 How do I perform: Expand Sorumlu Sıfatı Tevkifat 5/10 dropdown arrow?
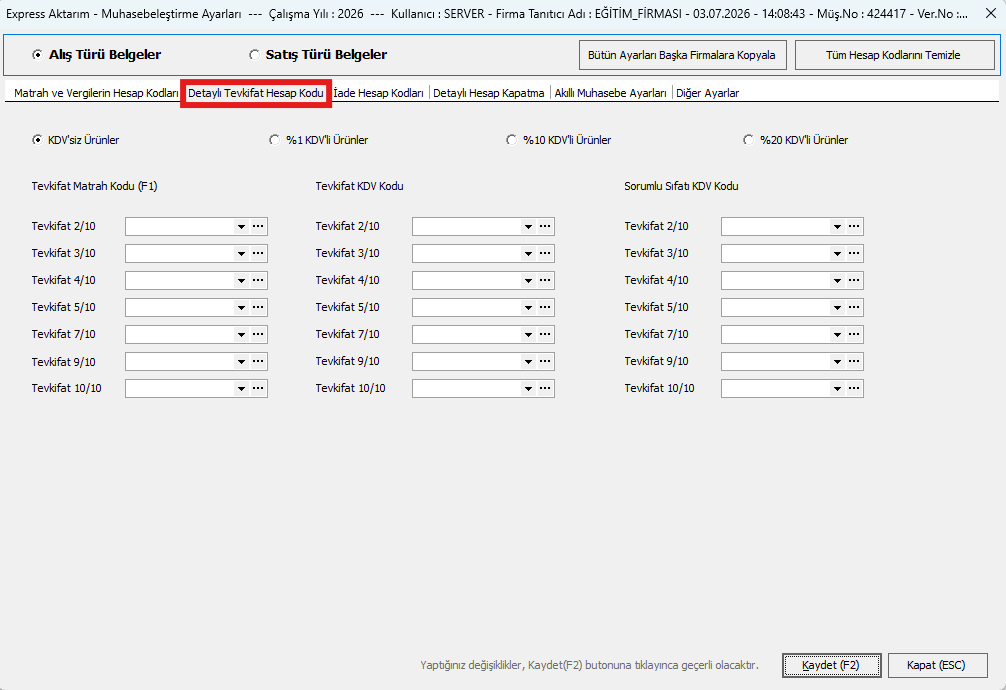coord(837,307)
